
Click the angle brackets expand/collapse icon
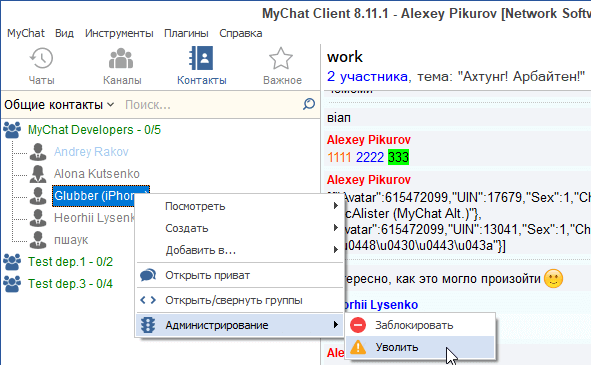(x=148, y=300)
